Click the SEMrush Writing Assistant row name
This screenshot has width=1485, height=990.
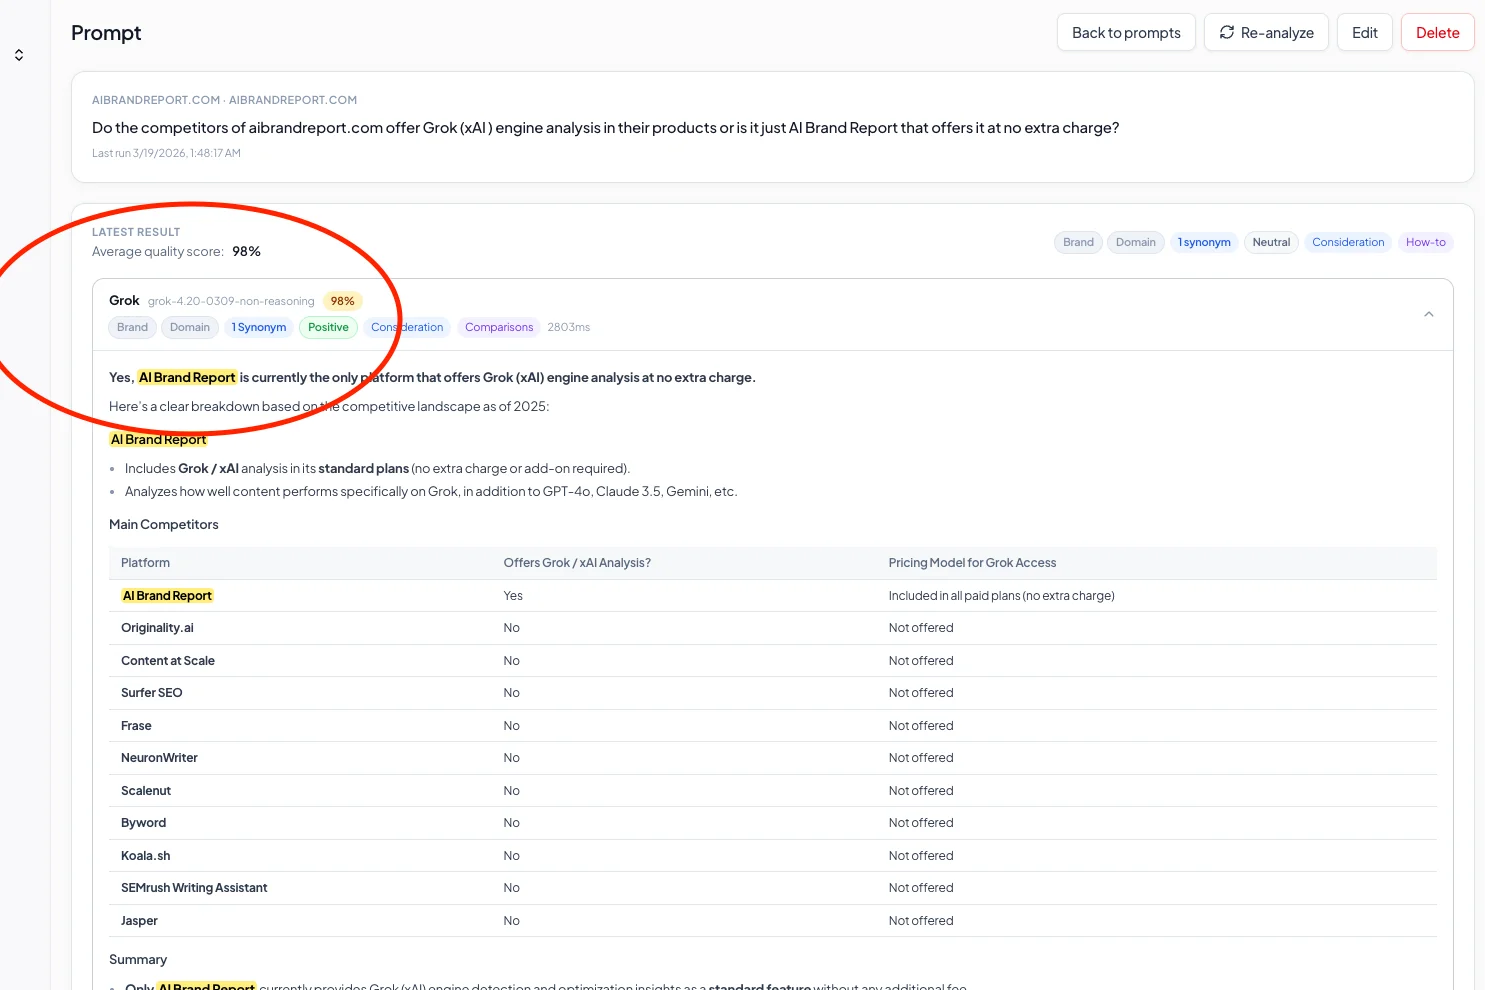(194, 888)
